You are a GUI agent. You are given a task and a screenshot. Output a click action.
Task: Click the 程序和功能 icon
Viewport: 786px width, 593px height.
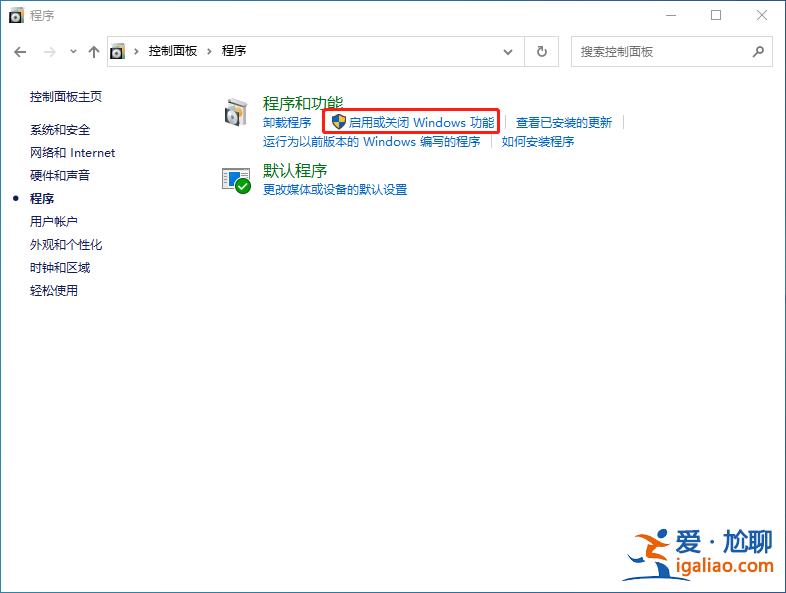236,112
